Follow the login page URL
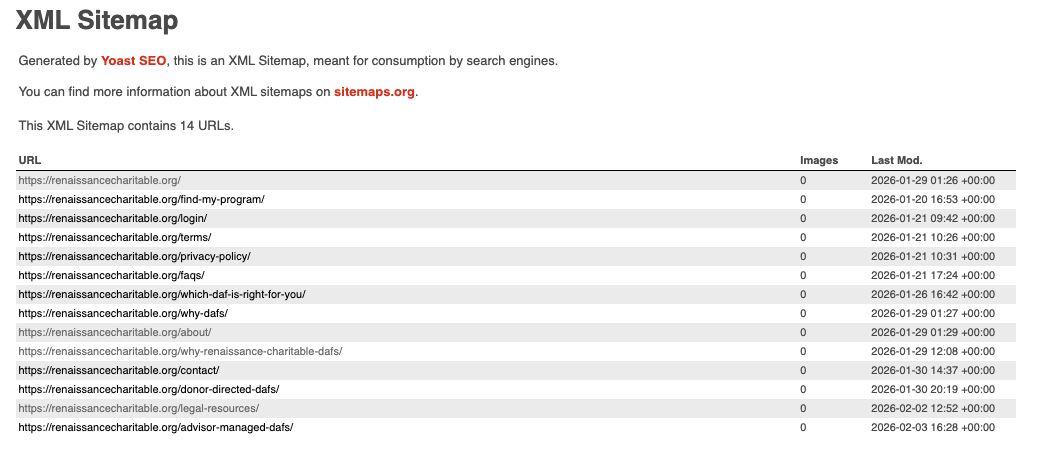Image resolution: width=1046 pixels, height=464 pixels. pyautogui.click(x=113, y=218)
